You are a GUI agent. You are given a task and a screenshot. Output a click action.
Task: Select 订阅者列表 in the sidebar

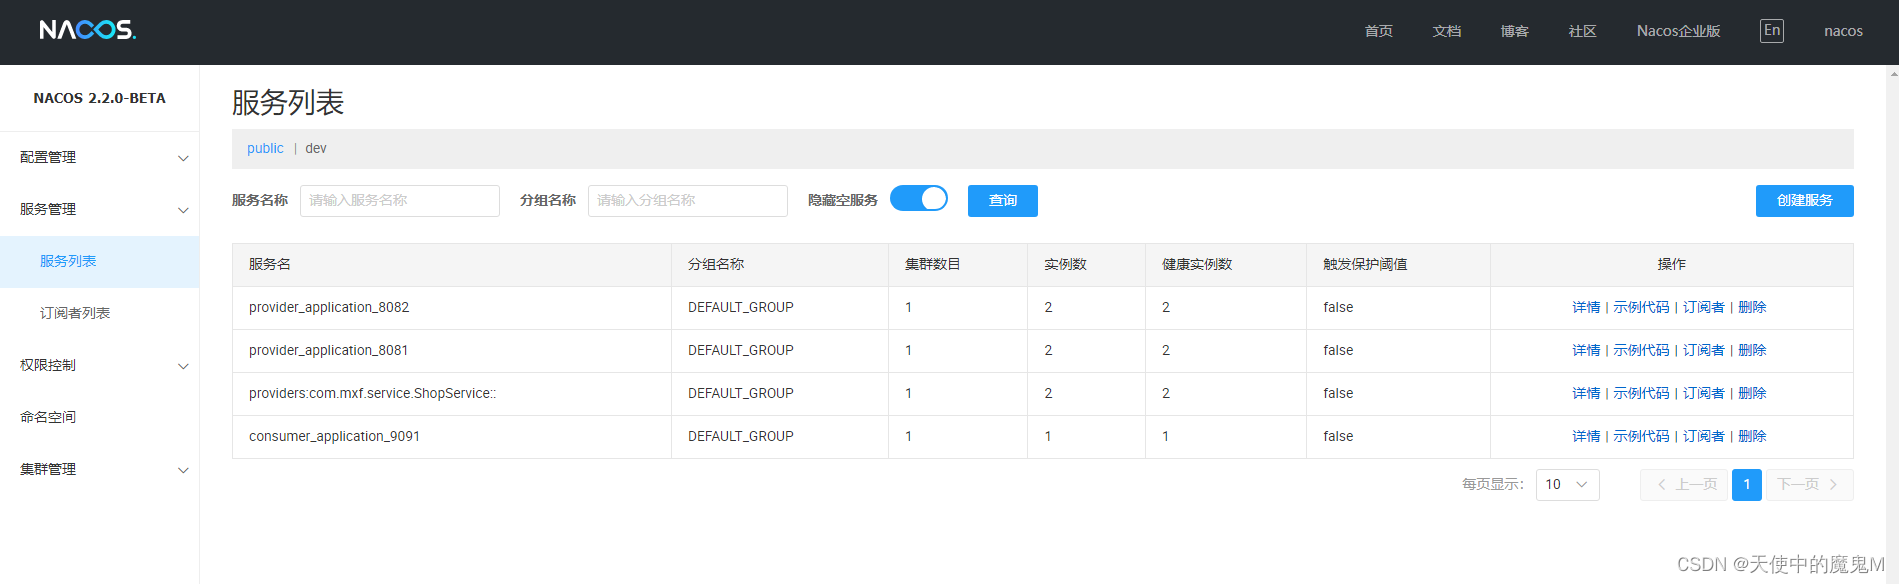75,313
